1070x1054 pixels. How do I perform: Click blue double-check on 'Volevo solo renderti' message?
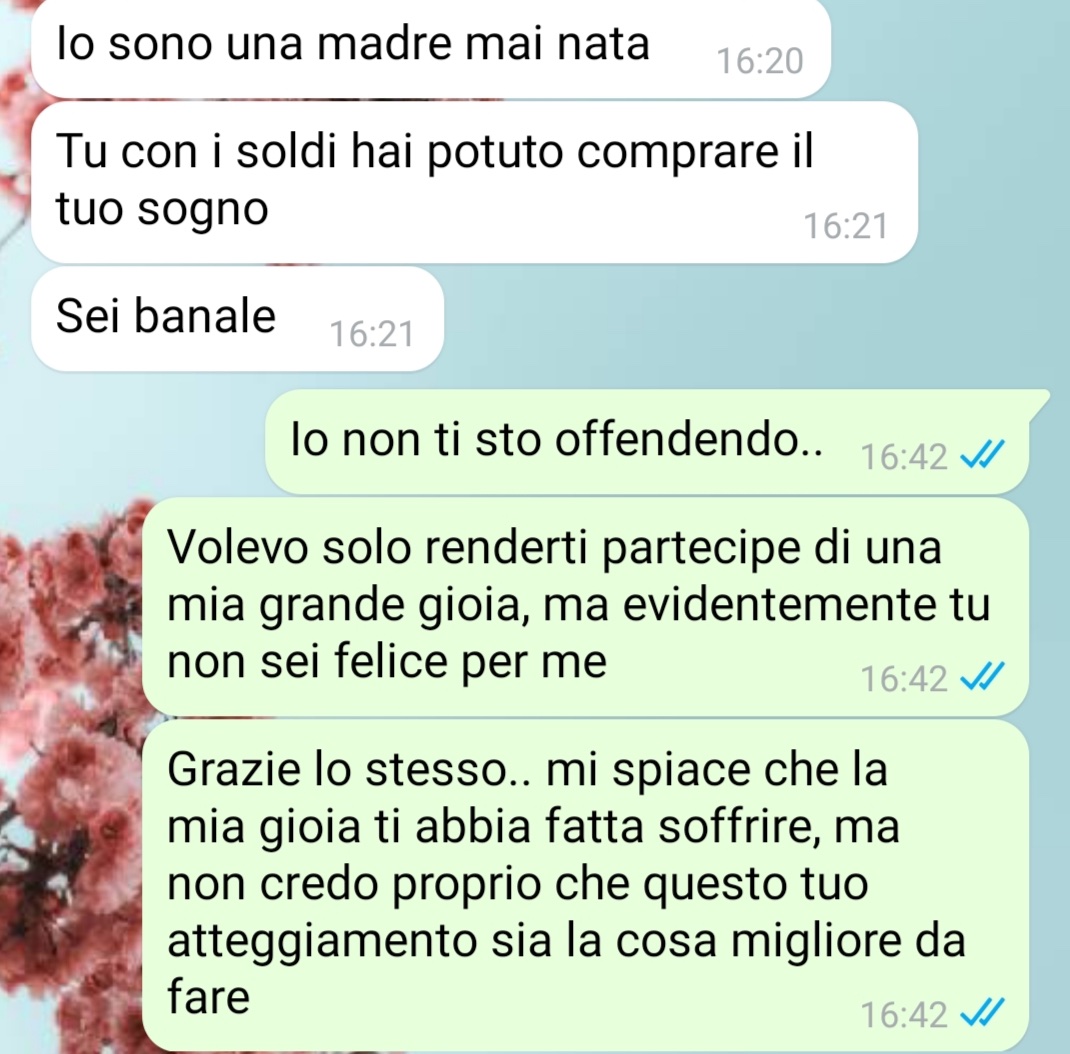click(982, 677)
